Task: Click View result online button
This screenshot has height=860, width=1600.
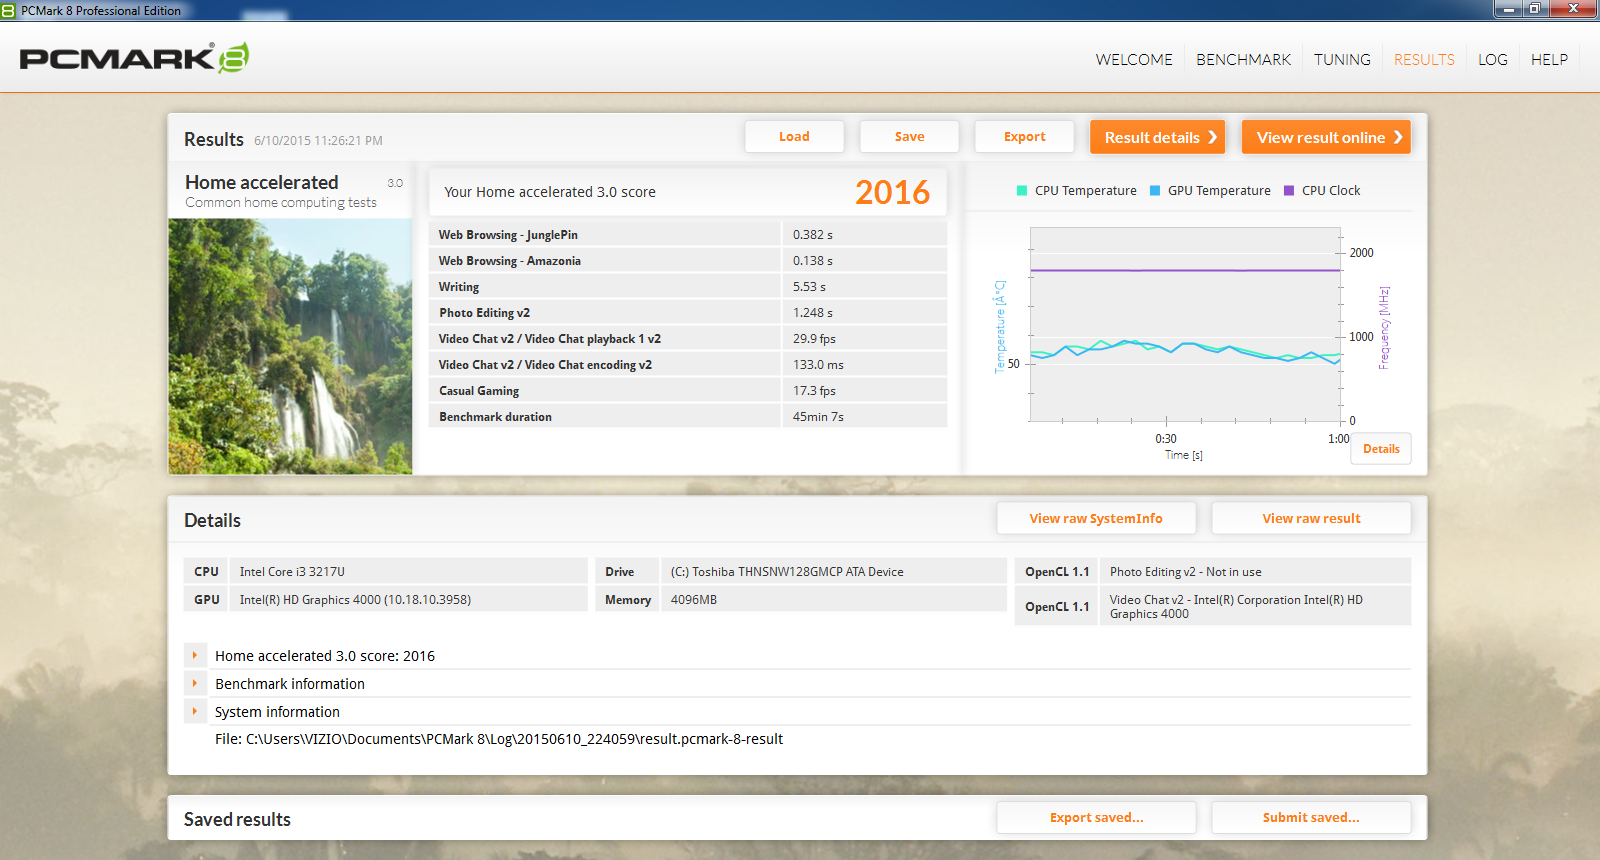Action: pos(1326,137)
